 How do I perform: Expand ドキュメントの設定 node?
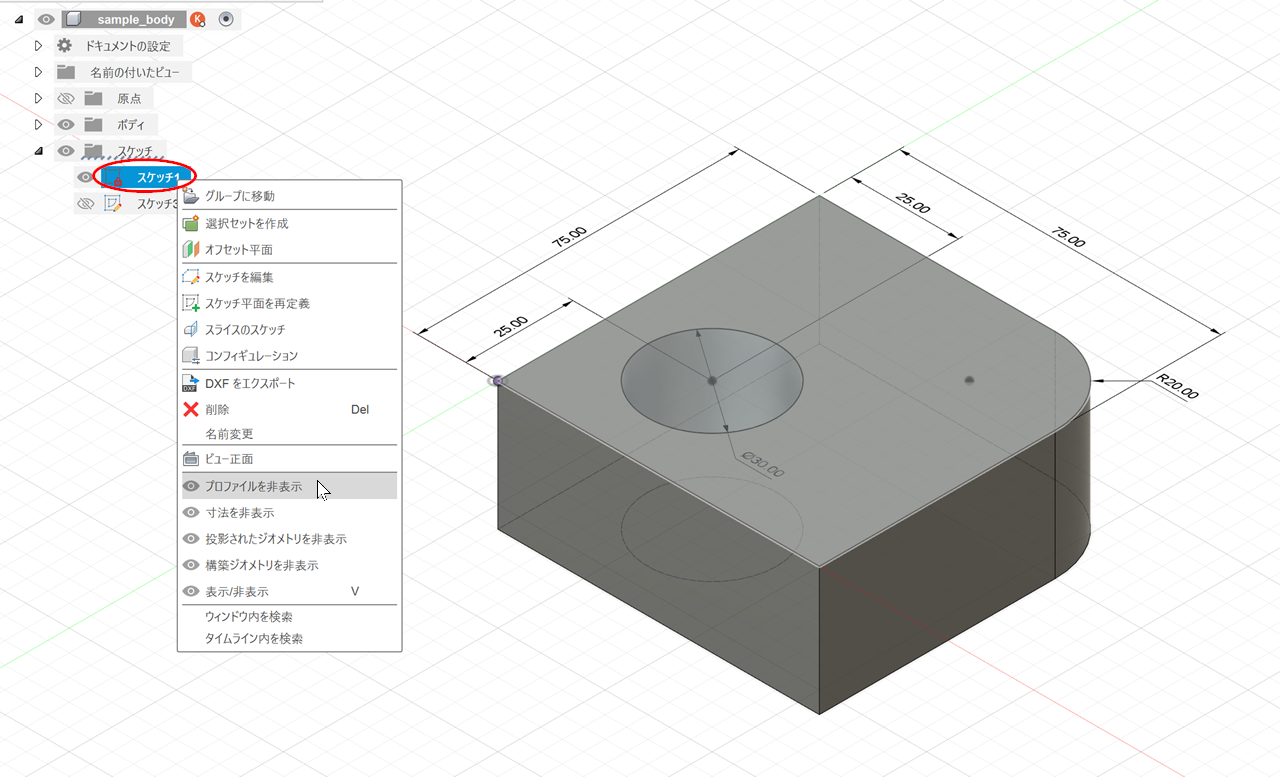39,46
